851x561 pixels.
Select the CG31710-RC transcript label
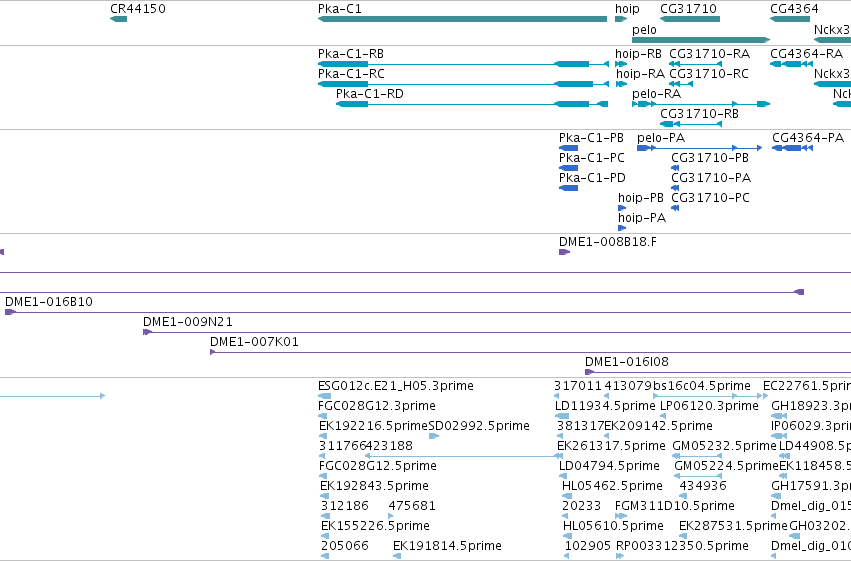coord(709,74)
